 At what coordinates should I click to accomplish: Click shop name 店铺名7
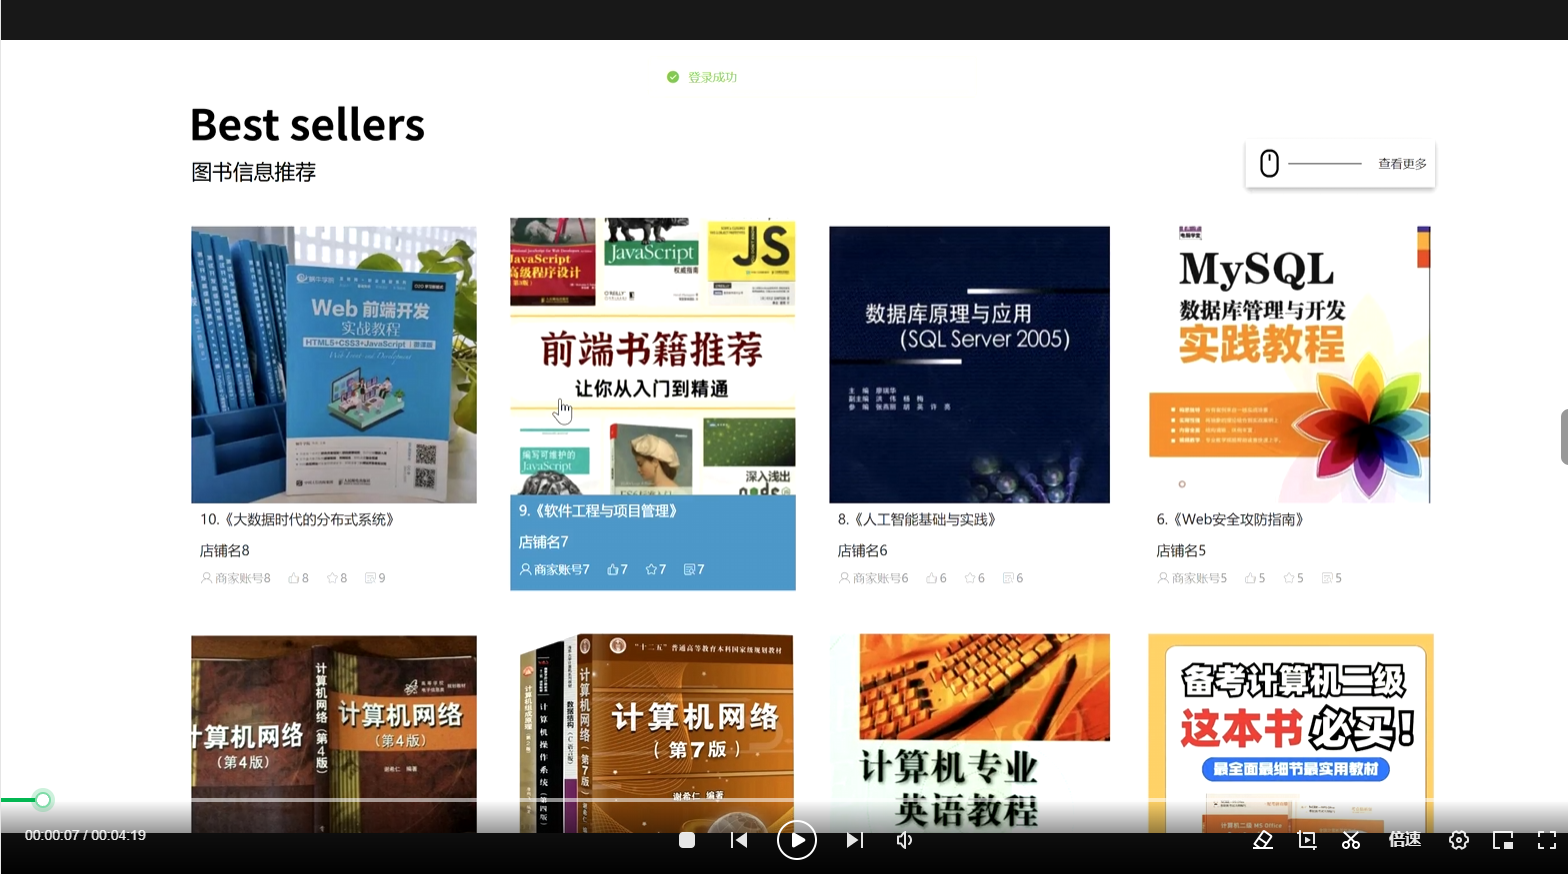[543, 542]
